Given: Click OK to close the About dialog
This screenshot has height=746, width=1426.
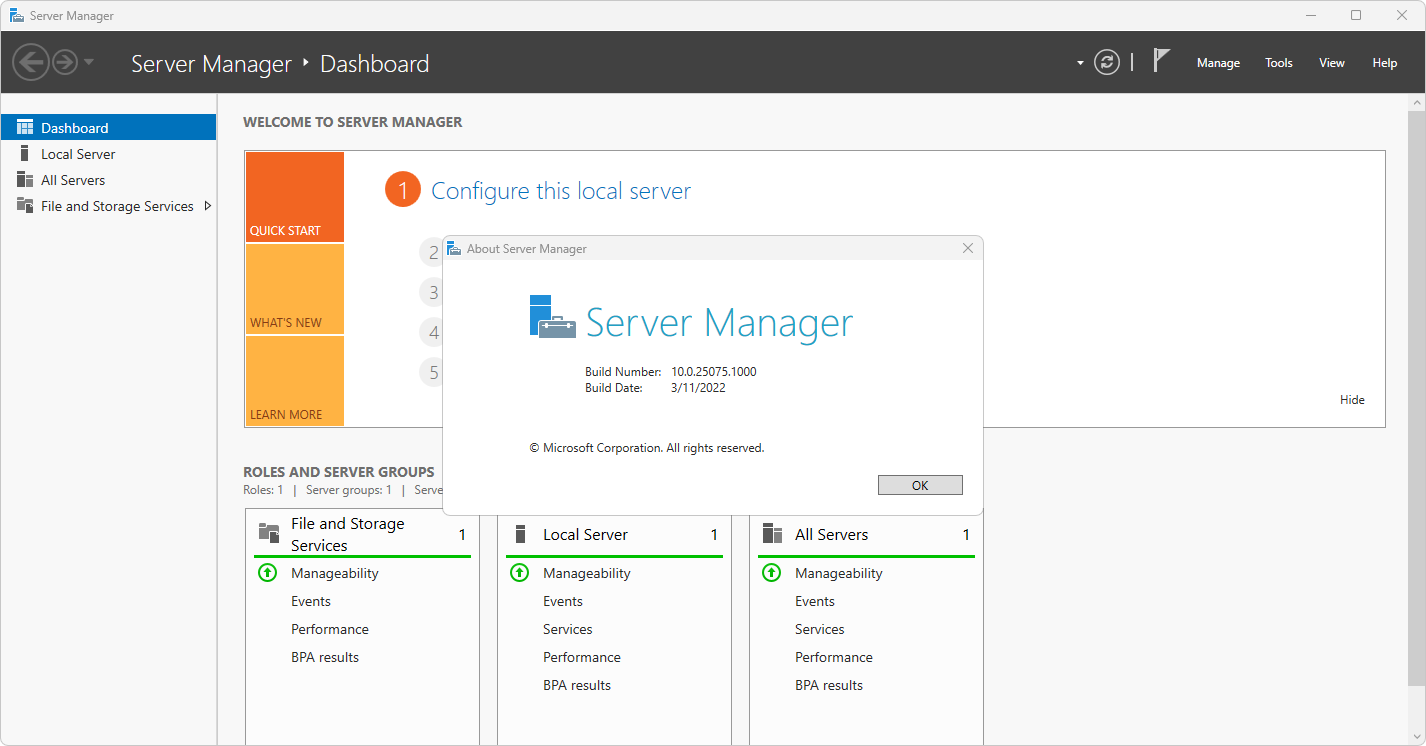Looking at the screenshot, I should tap(919, 484).
